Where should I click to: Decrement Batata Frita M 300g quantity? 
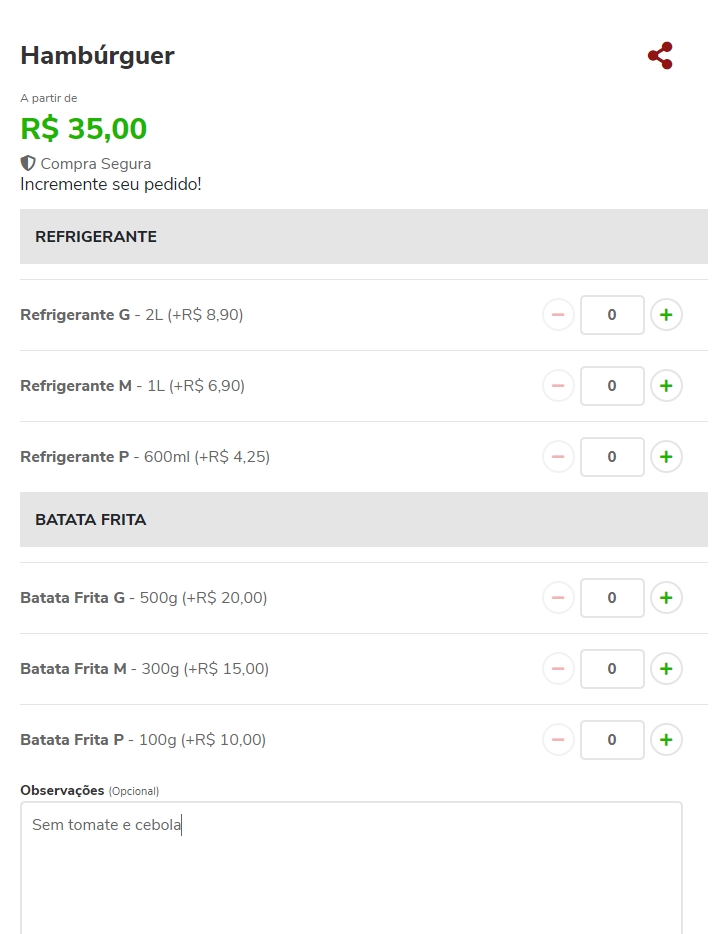click(558, 669)
